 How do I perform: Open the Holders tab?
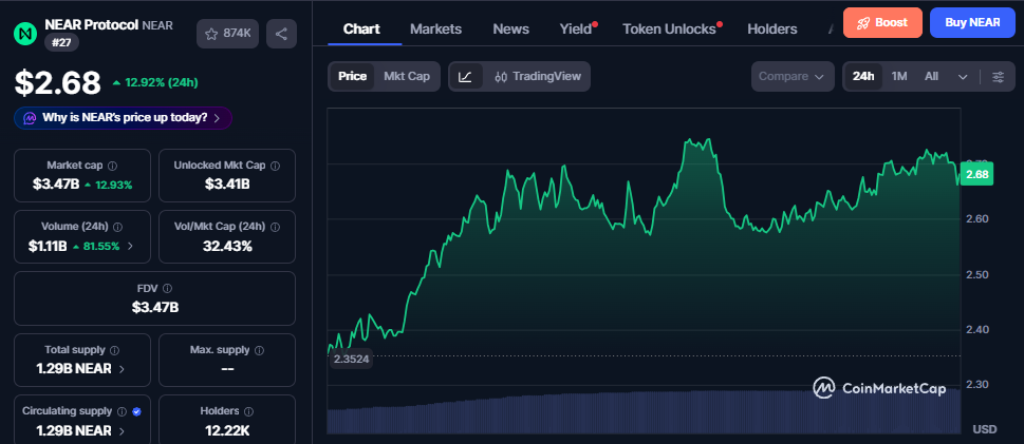772,29
